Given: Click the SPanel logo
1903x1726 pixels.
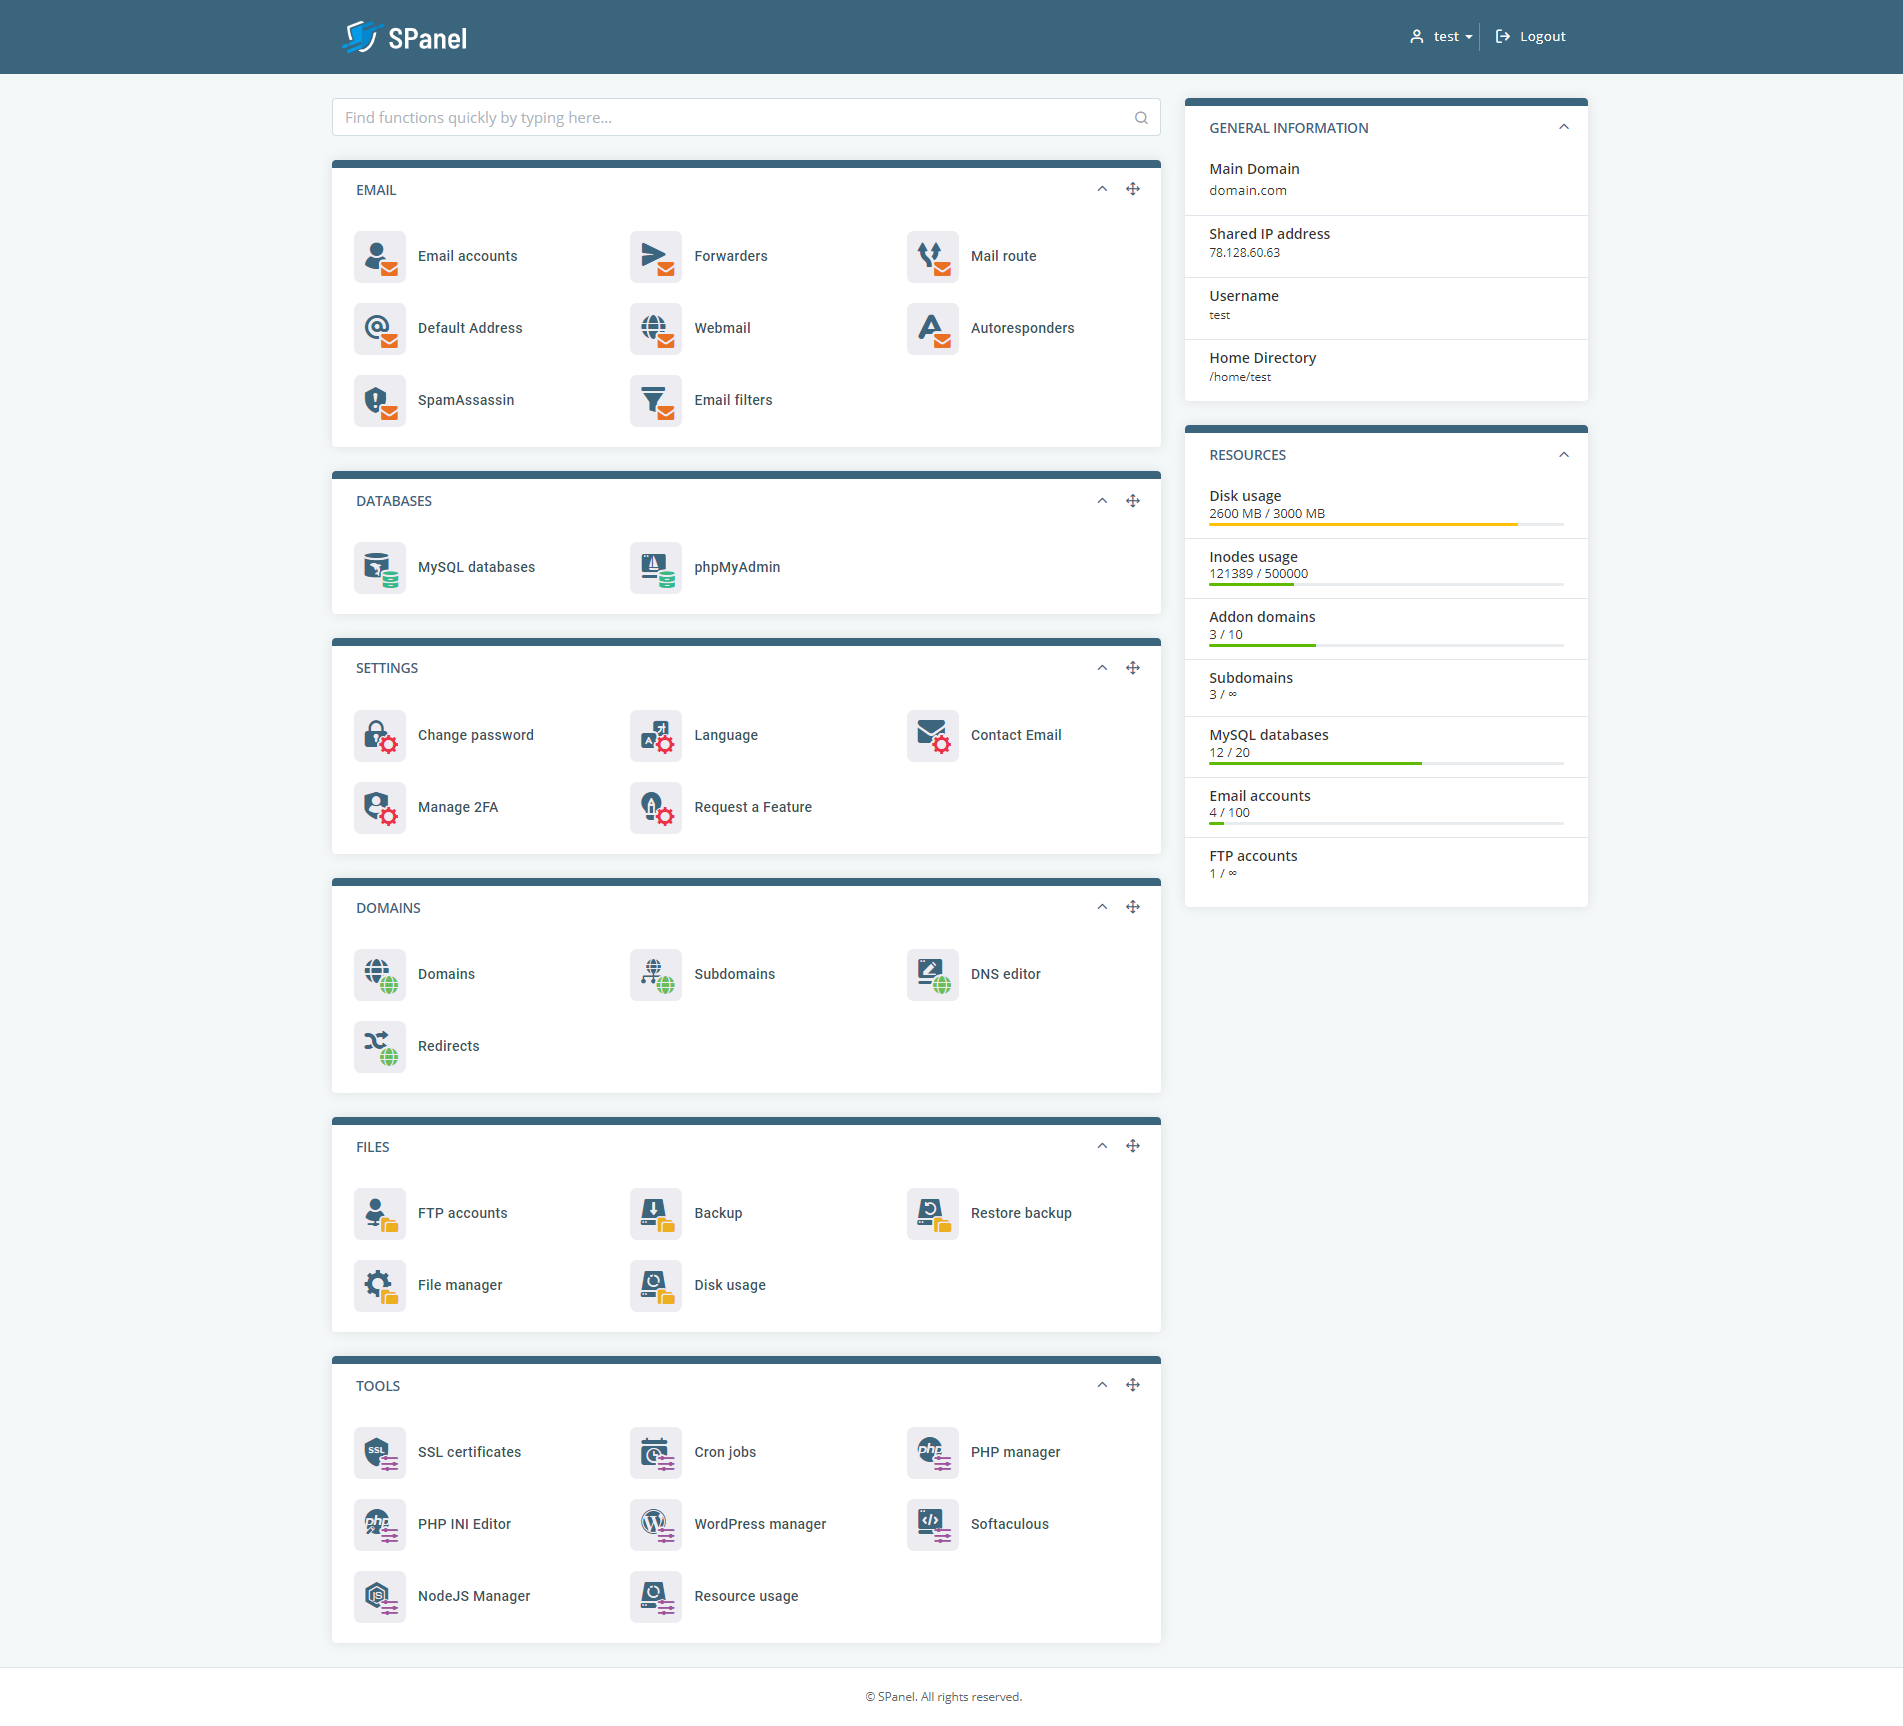Looking at the screenshot, I should click(x=404, y=37).
